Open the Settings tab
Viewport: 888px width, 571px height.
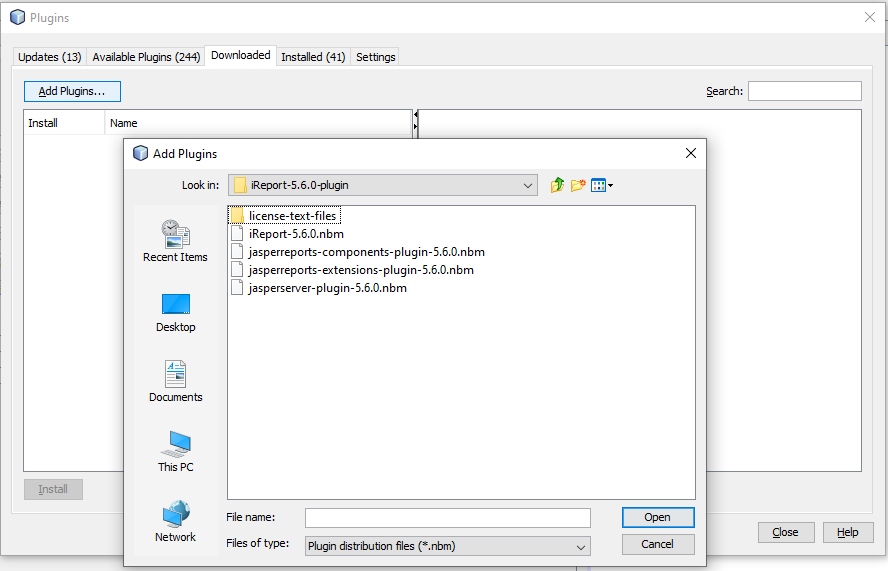[375, 57]
